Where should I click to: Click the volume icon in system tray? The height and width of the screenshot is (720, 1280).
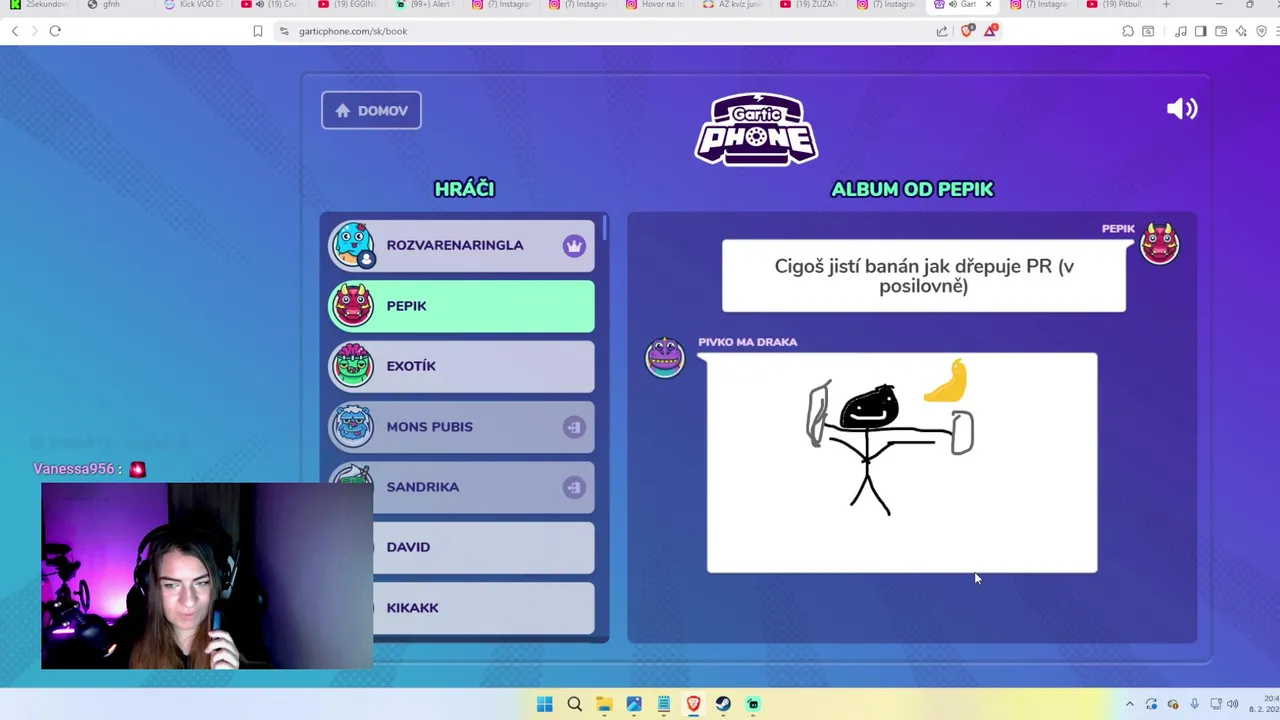tap(1232, 704)
